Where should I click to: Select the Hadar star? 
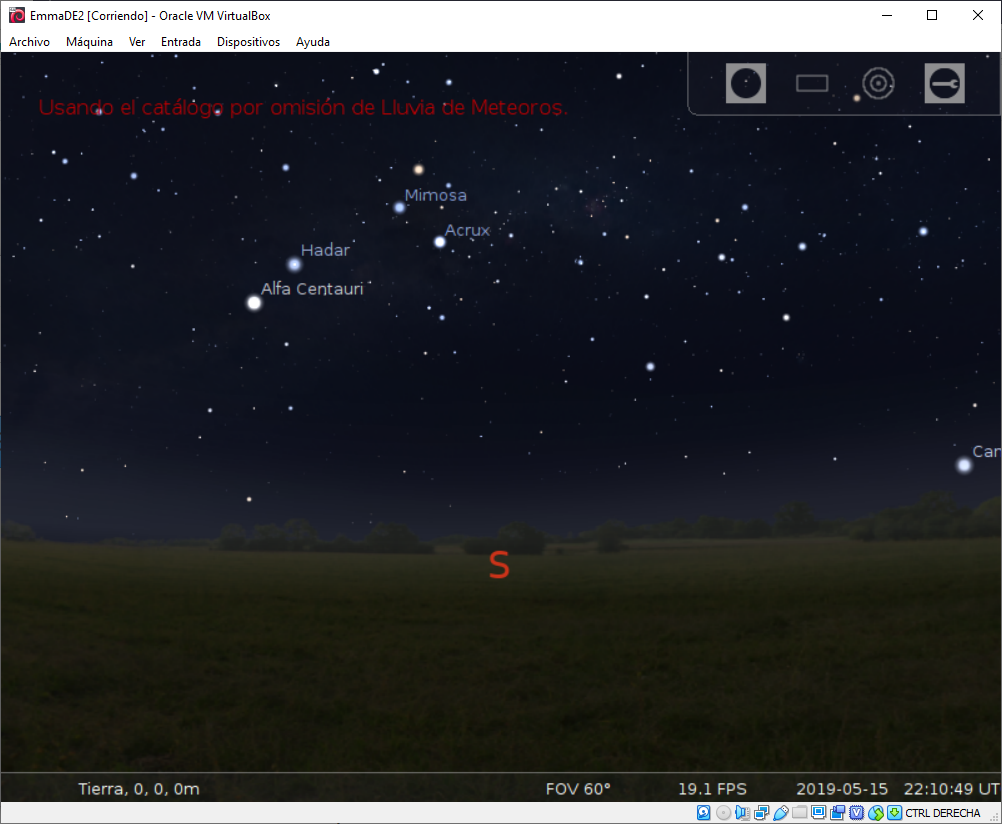[x=294, y=265]
